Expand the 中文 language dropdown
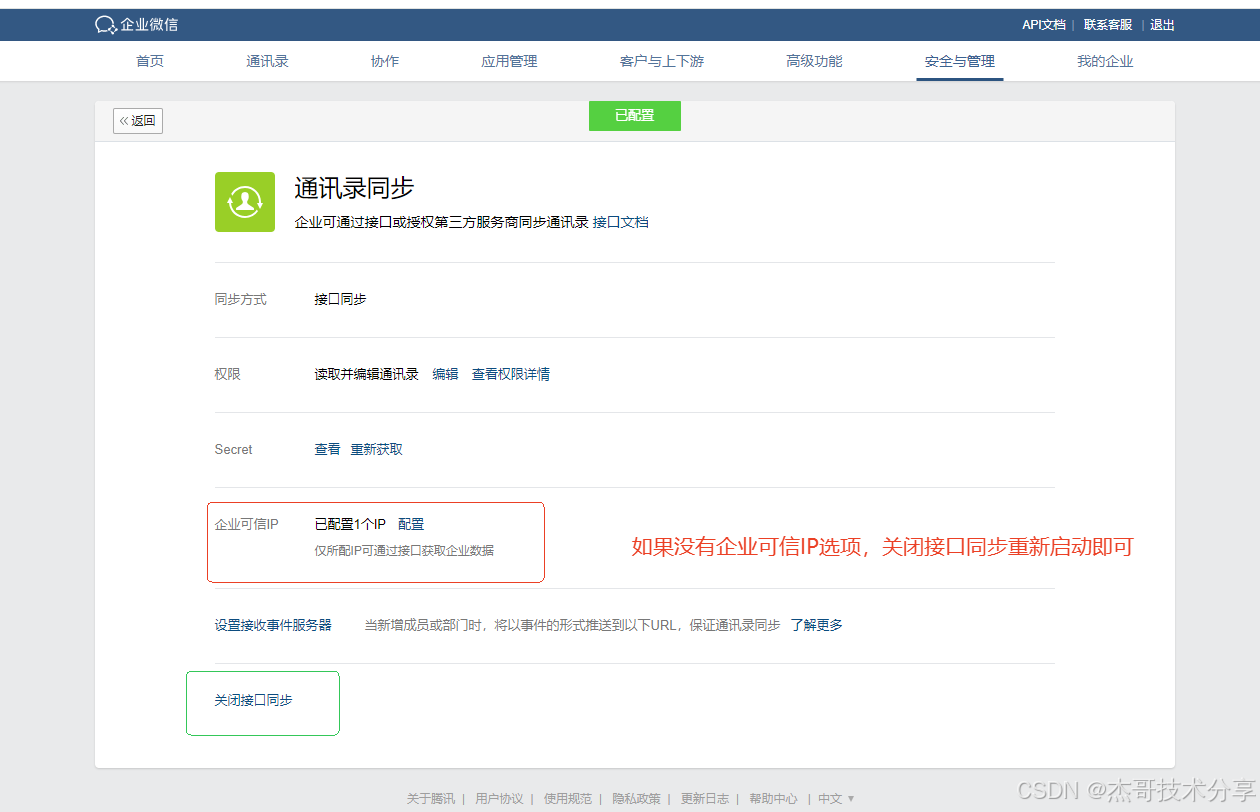This screenshot has height=812, width=1260. click(836, 798)
